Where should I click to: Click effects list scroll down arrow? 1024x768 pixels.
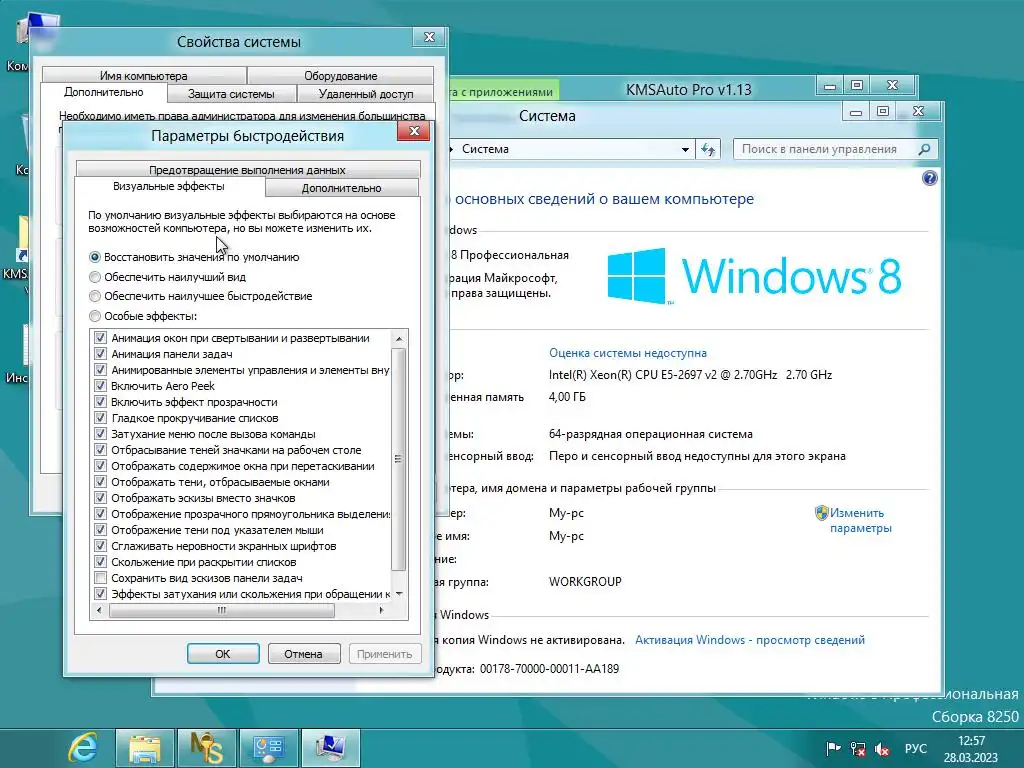coord(399,594)
